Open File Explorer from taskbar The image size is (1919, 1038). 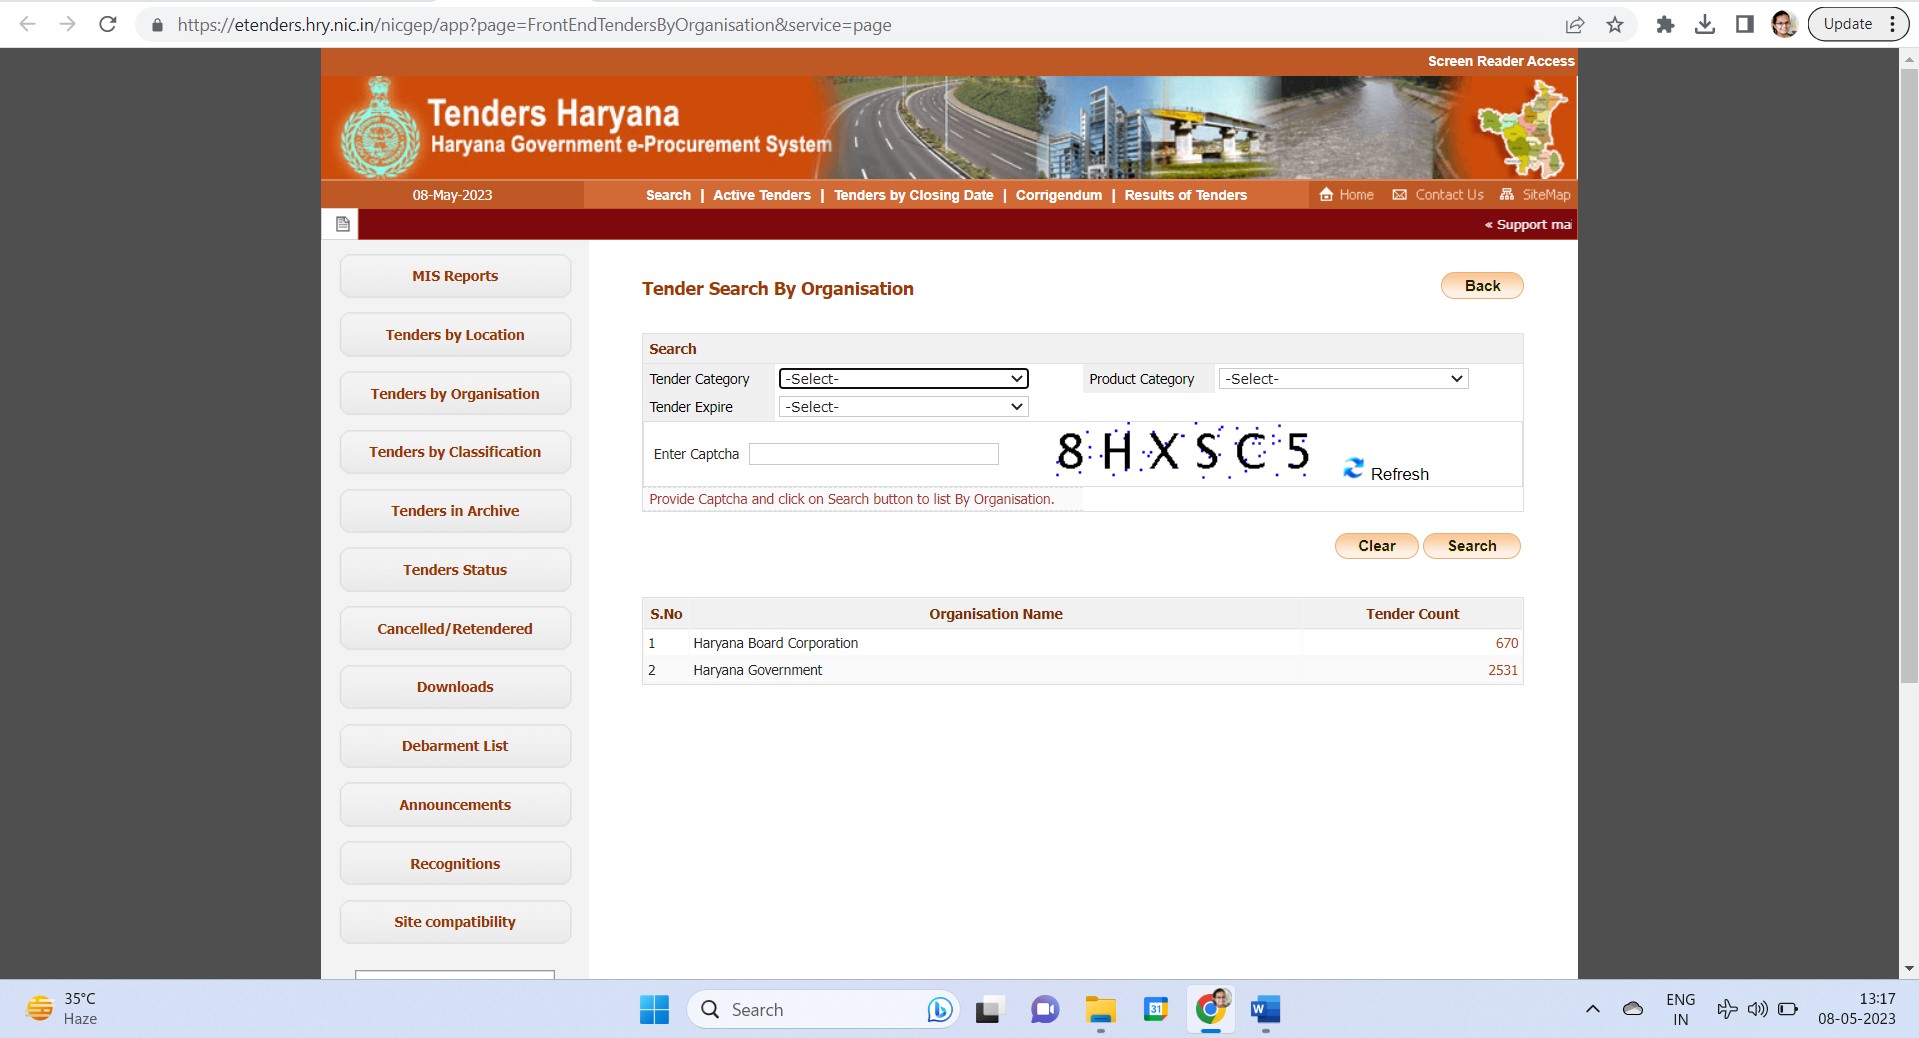[x=1100, y=1010]
